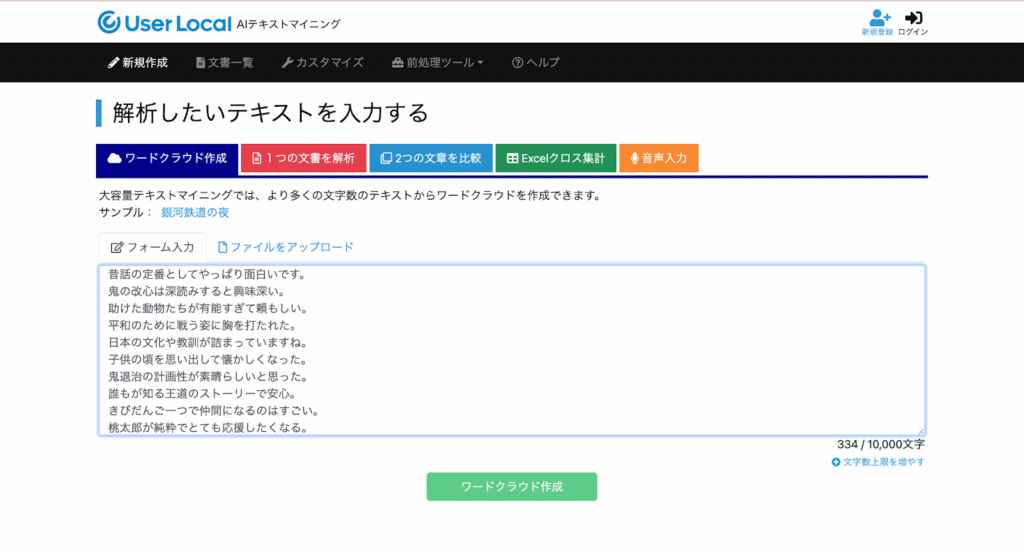Expand the 前処理ツール dropdown menu
The height and width of the screenshot is (552, 1024).
437,62
